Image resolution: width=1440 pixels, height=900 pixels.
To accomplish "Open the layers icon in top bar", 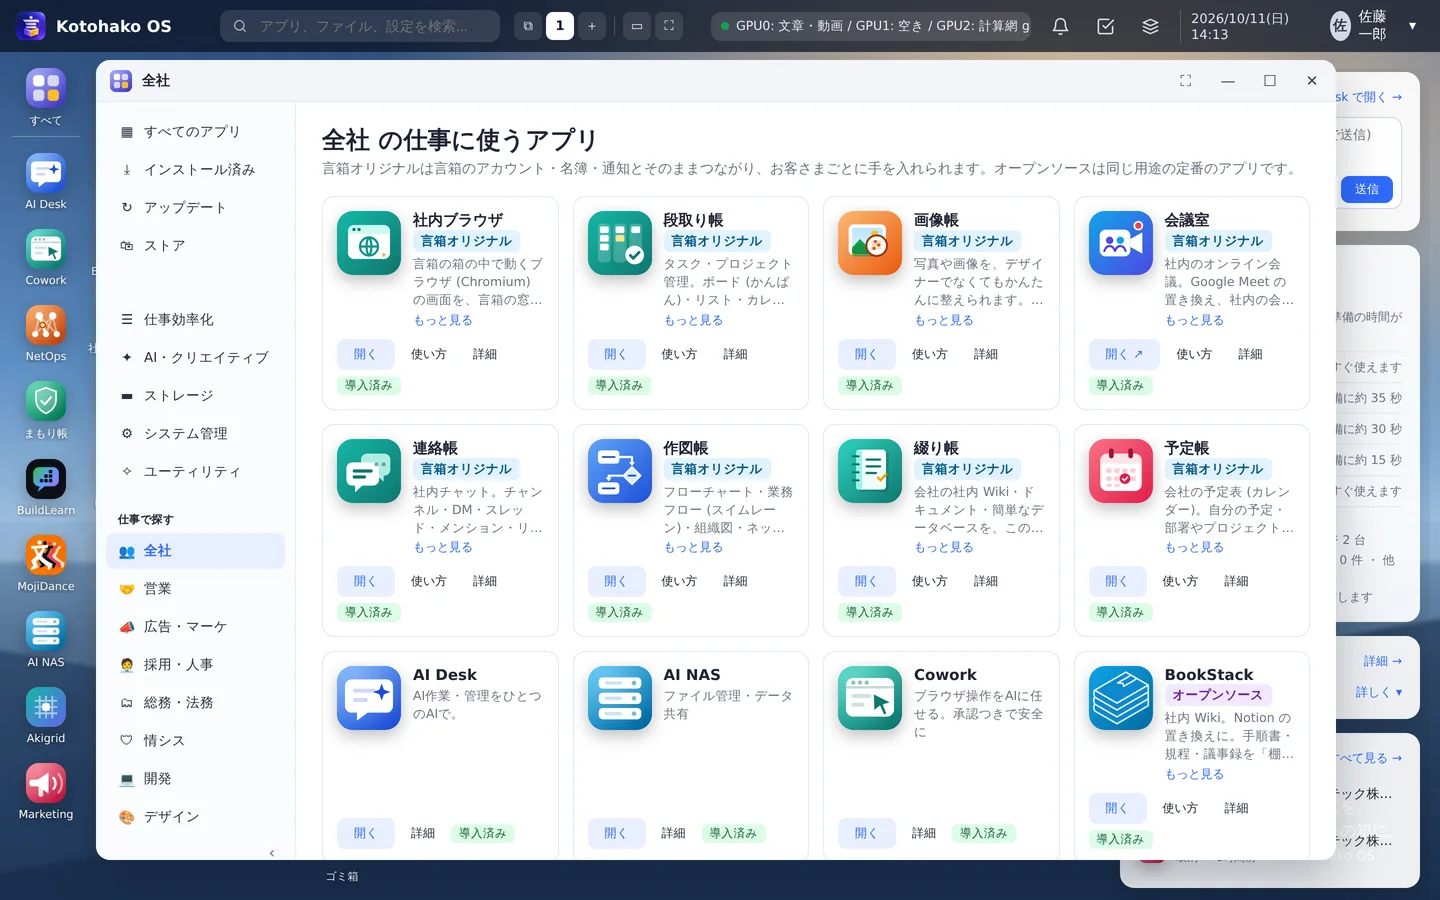I will point(1150,26).
